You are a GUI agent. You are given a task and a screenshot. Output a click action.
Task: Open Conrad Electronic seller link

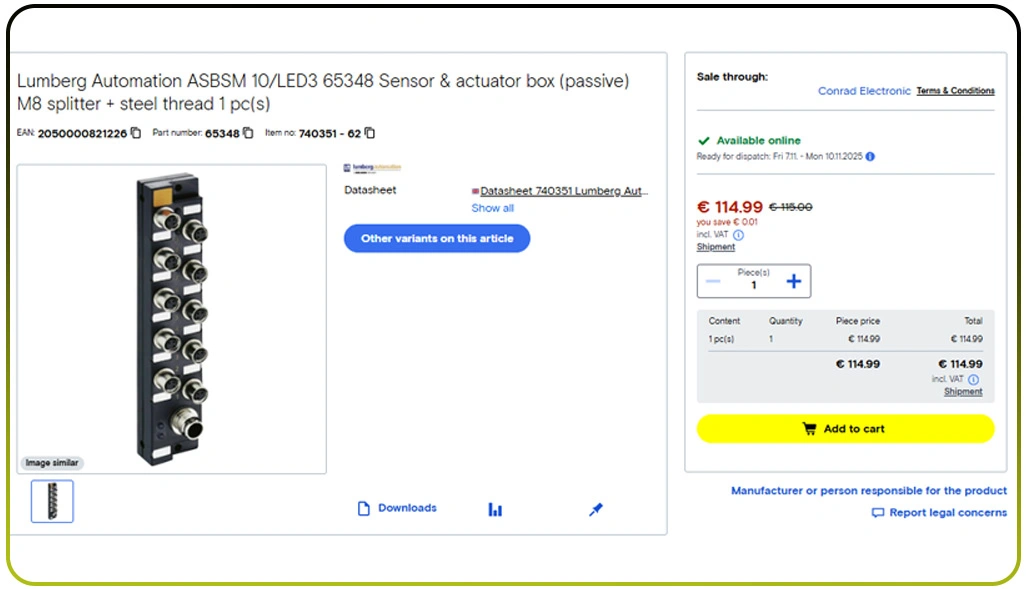point(864,91)
